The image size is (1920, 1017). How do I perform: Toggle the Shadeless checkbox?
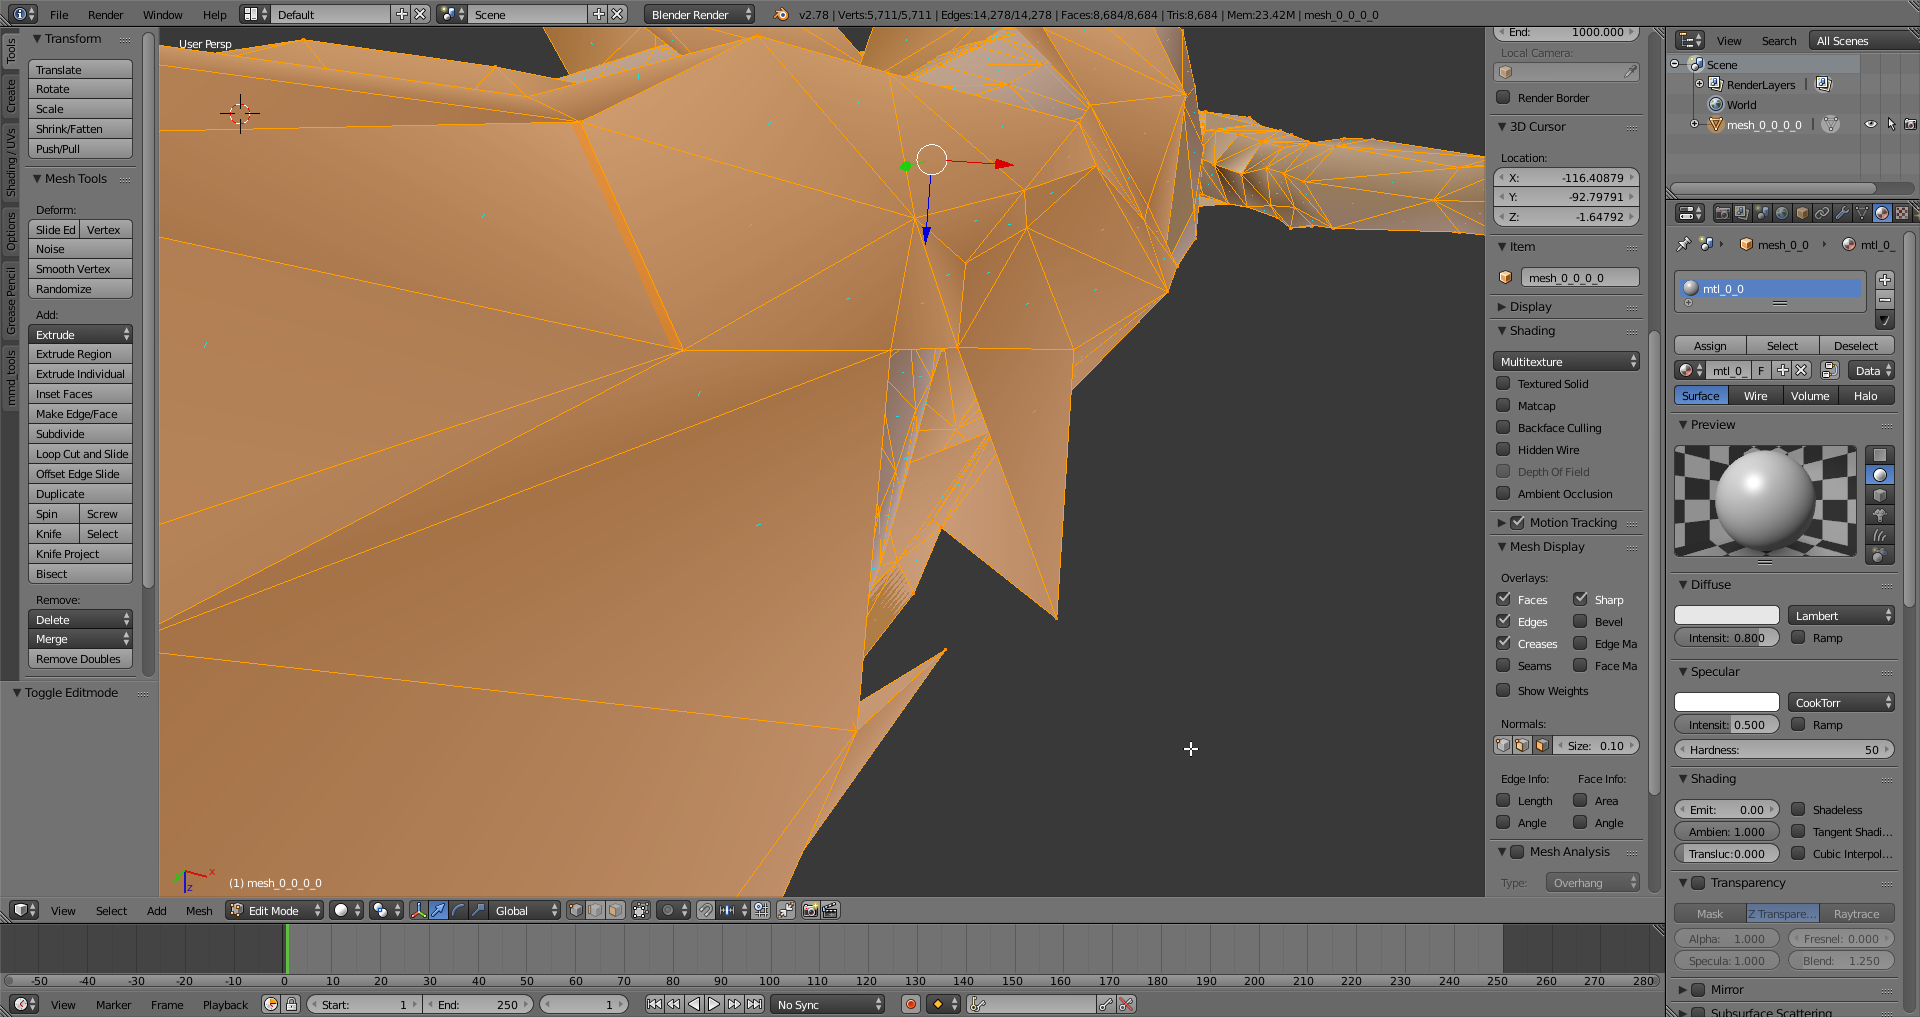point(1798,810)
